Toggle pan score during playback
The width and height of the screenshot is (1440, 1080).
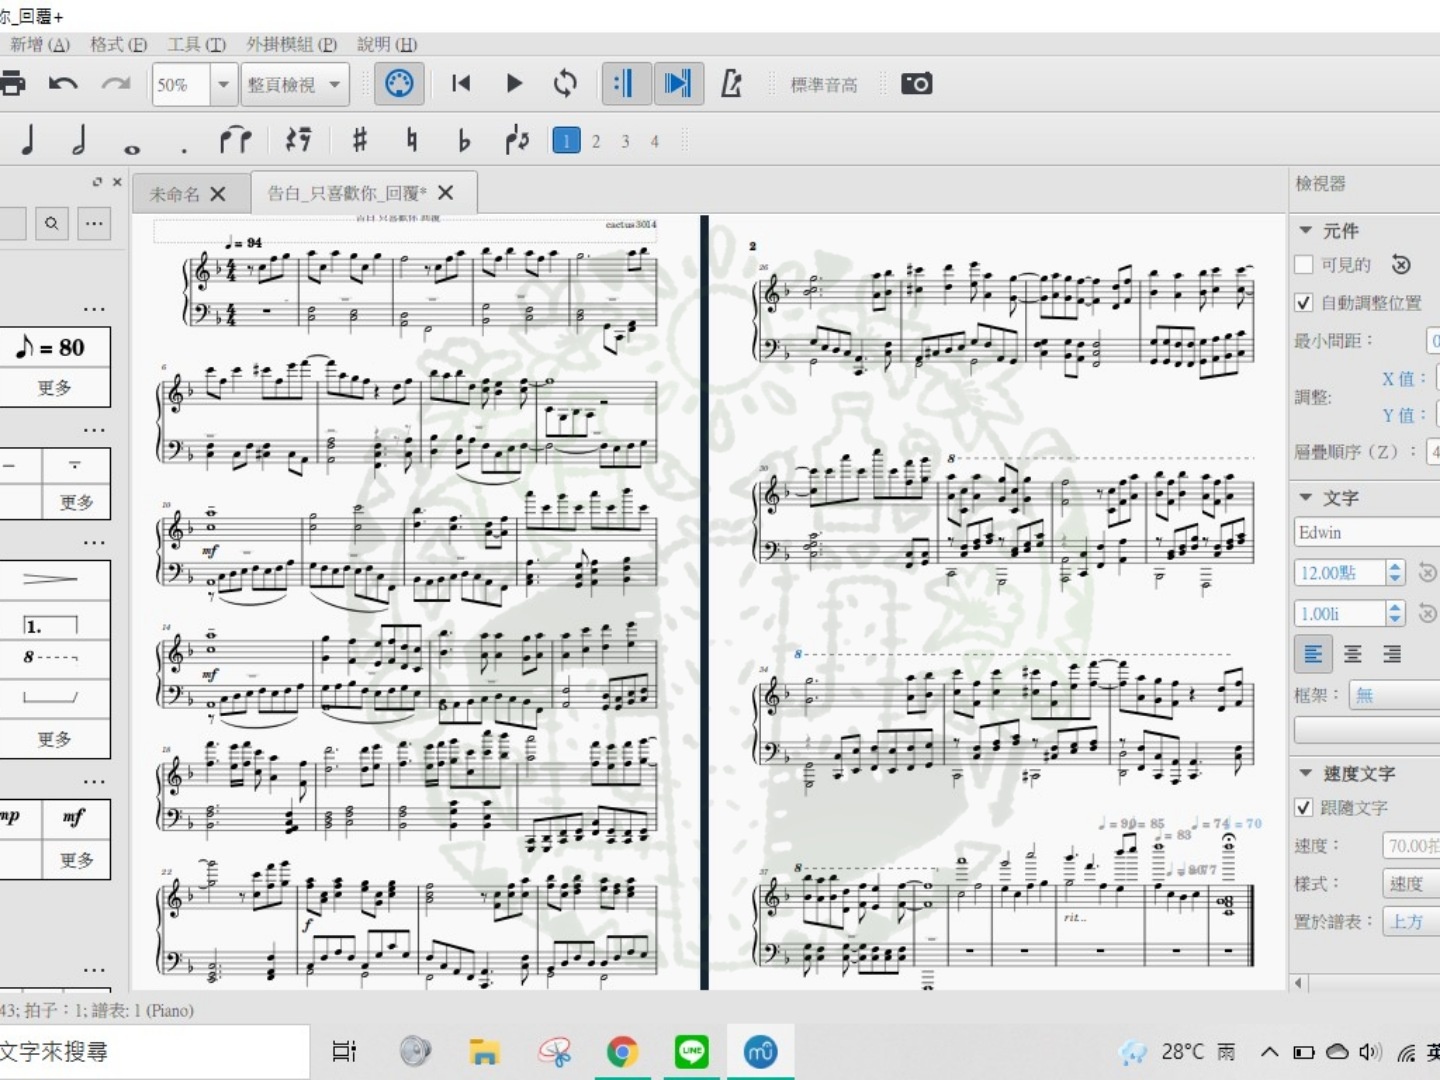pos(678,84)
